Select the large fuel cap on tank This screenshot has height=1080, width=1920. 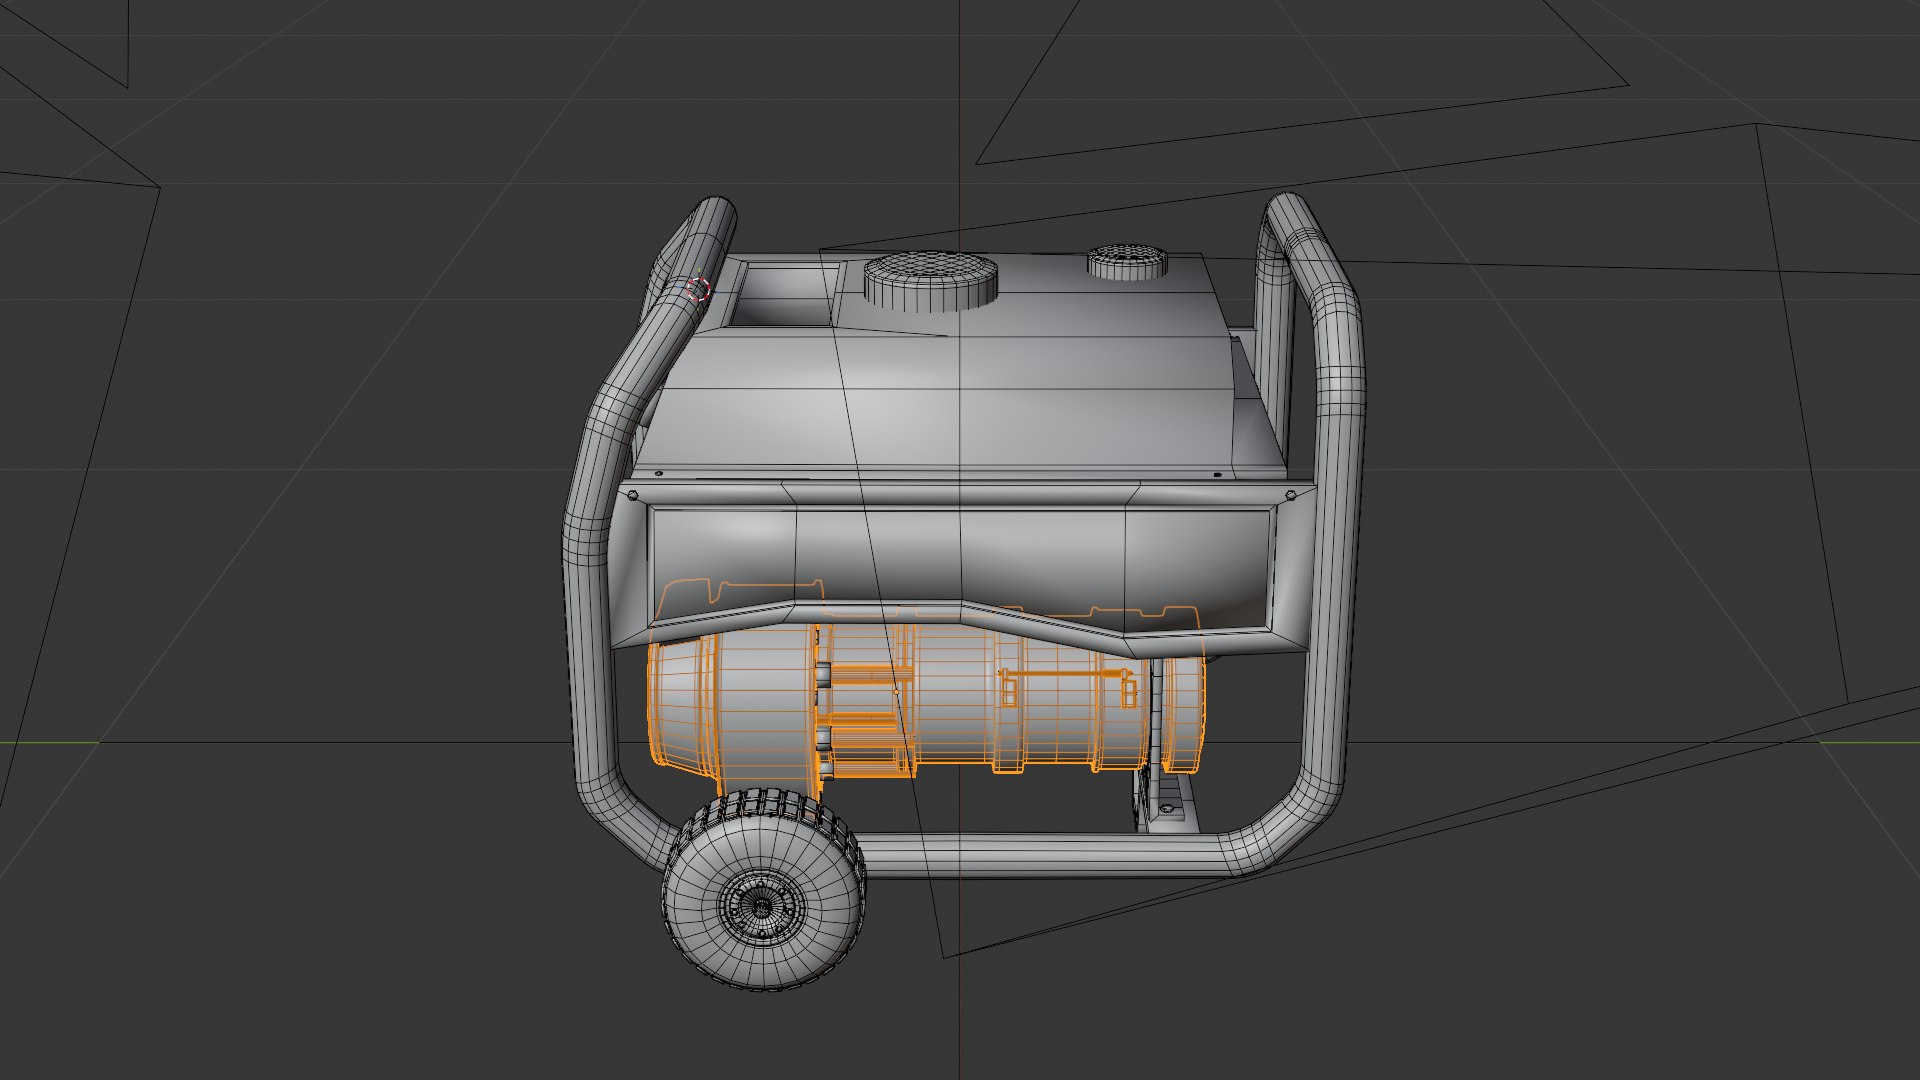932,280
